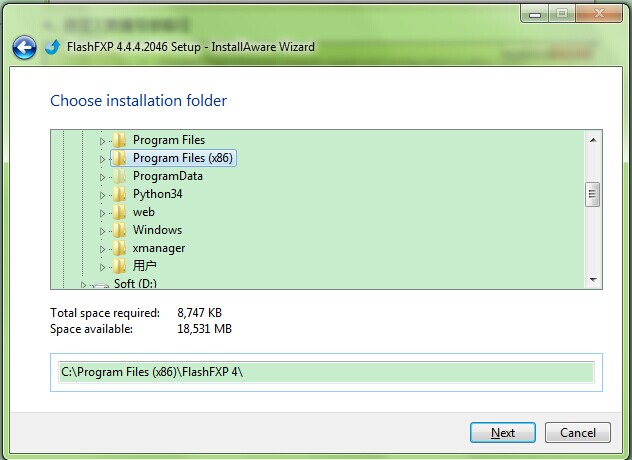Expand the Program Files (x86) node
Screen dimensions: 632x460
tap(102, 159)
